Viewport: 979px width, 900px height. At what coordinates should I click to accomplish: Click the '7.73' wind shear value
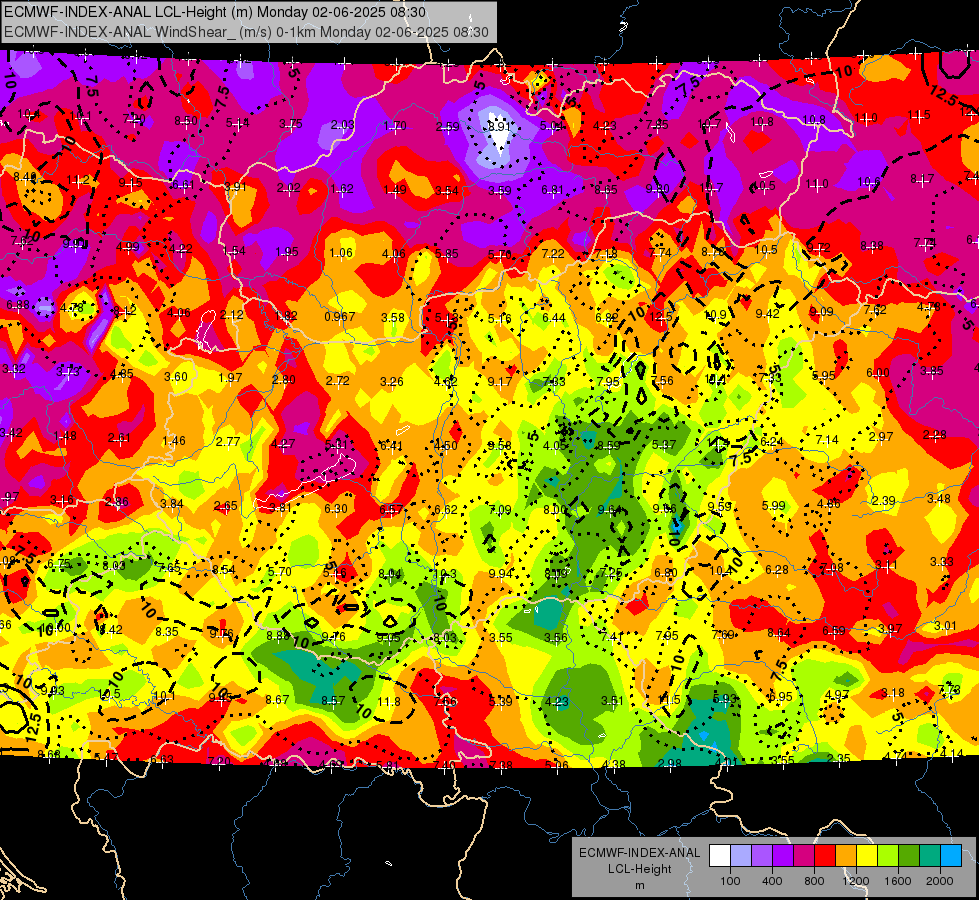pos(949,690)
